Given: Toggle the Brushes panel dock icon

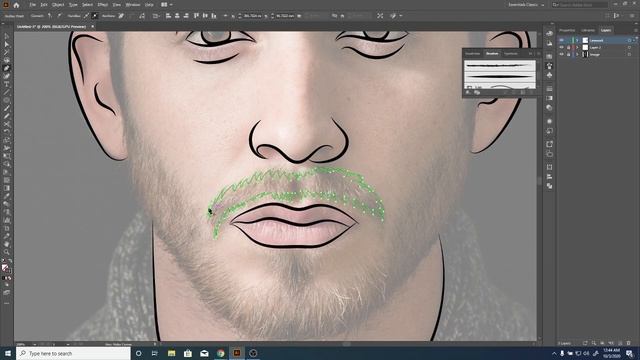Looking at the screenshot, I should (x=549, y=66).
